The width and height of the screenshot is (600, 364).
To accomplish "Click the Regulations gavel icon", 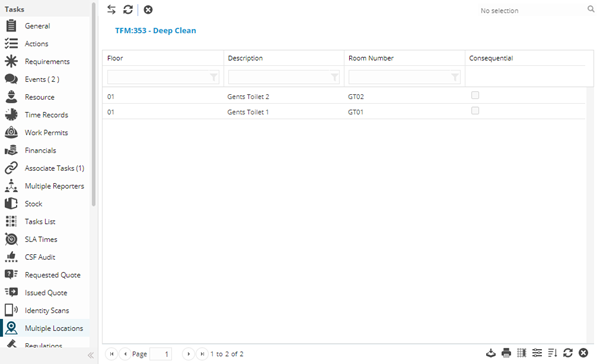I will pos(11,343).
